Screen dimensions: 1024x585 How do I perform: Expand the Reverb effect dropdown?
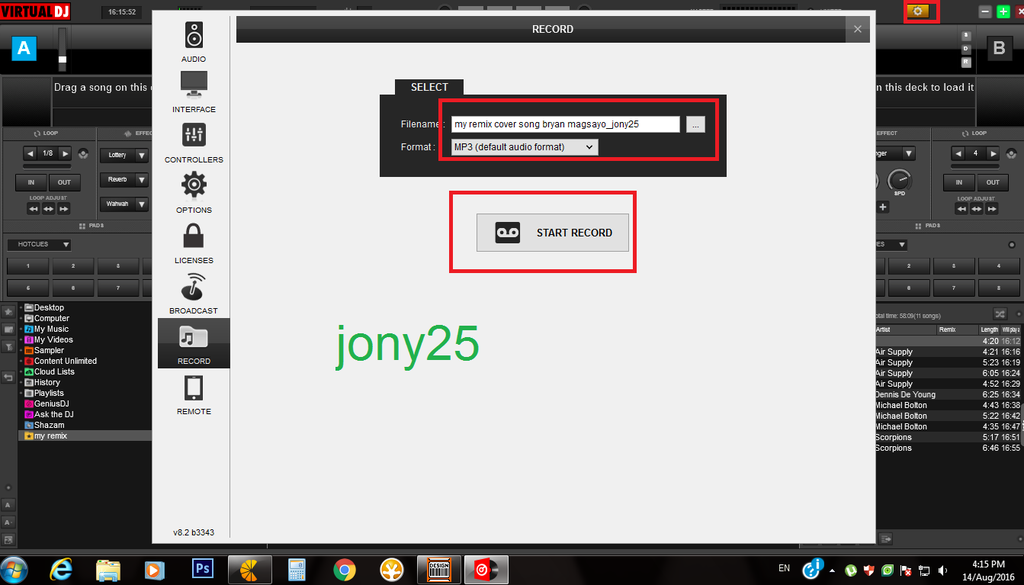[125, 180]
